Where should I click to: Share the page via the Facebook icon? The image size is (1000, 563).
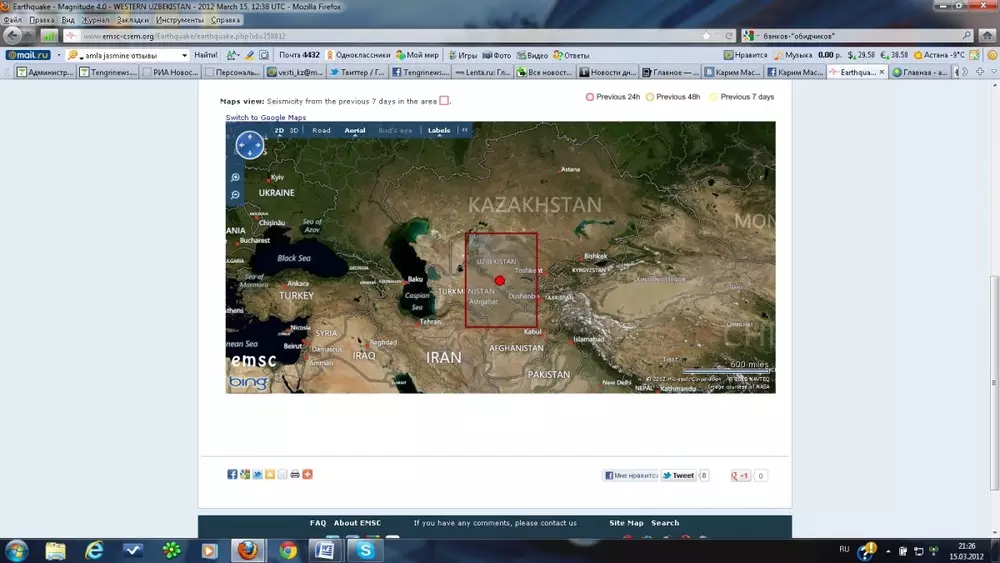pos(232,474)
